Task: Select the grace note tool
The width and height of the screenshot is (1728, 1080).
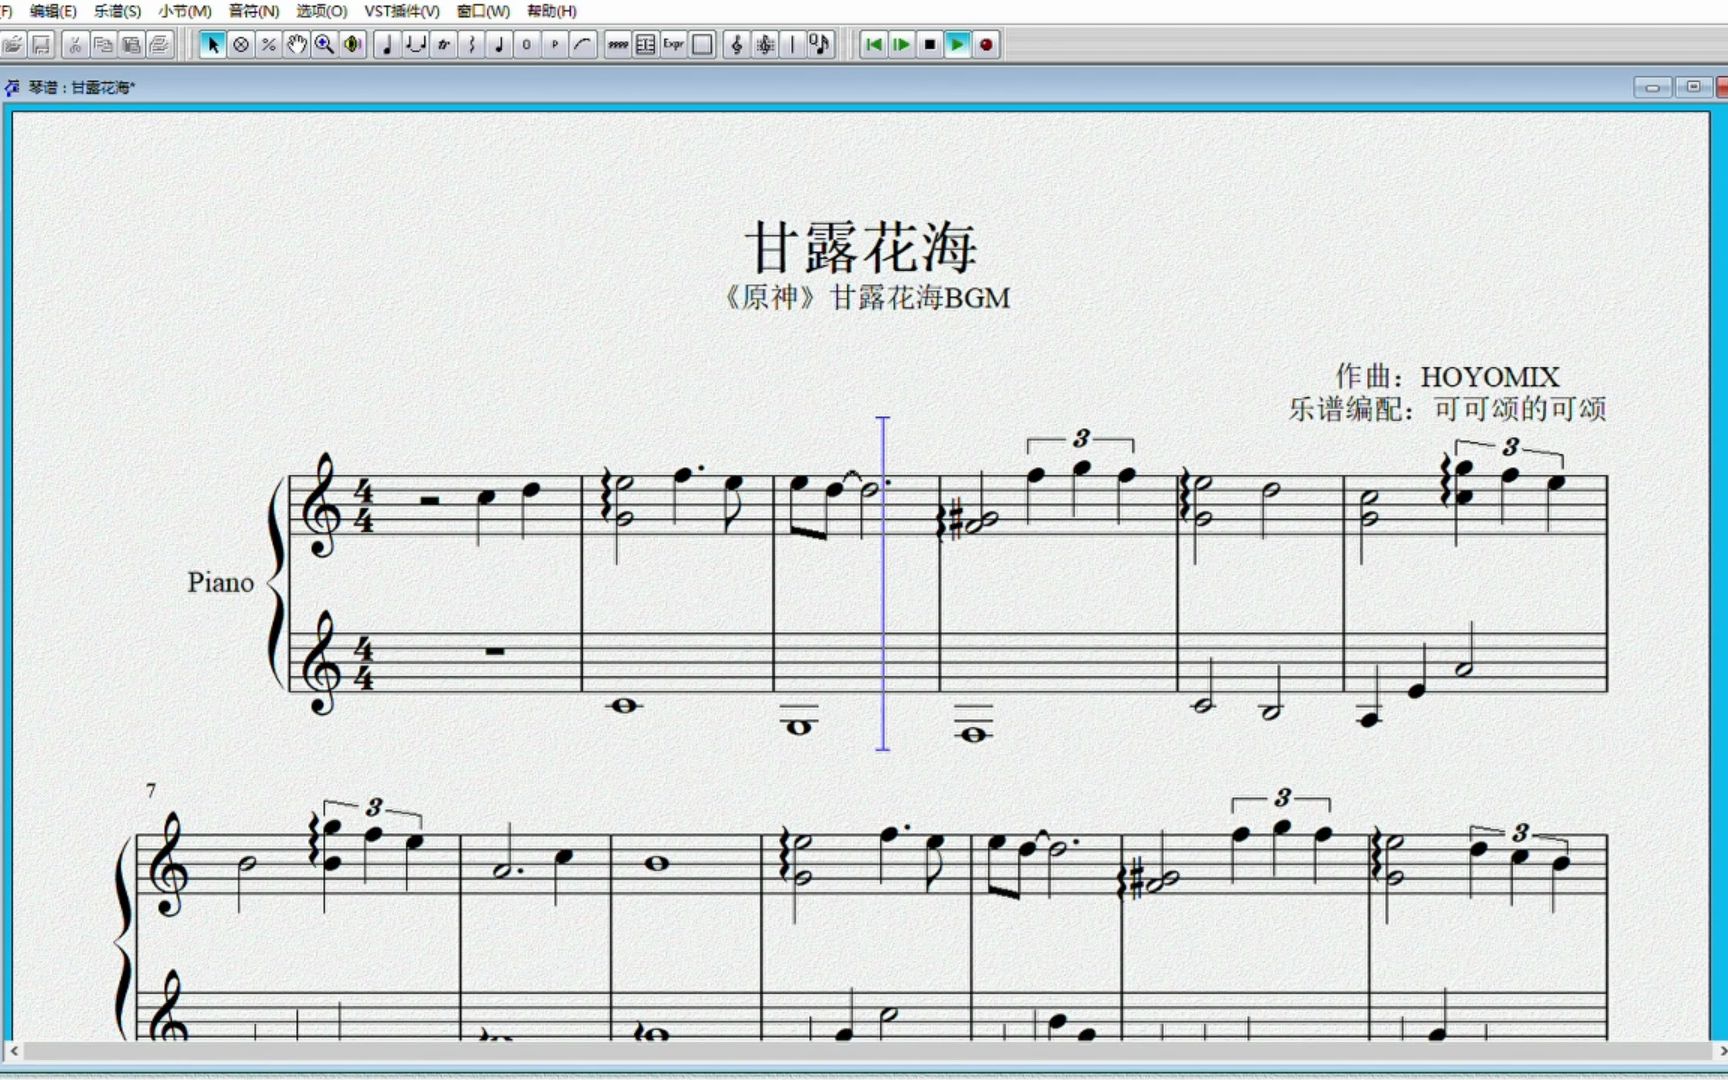Action: [x=499, y=44]
